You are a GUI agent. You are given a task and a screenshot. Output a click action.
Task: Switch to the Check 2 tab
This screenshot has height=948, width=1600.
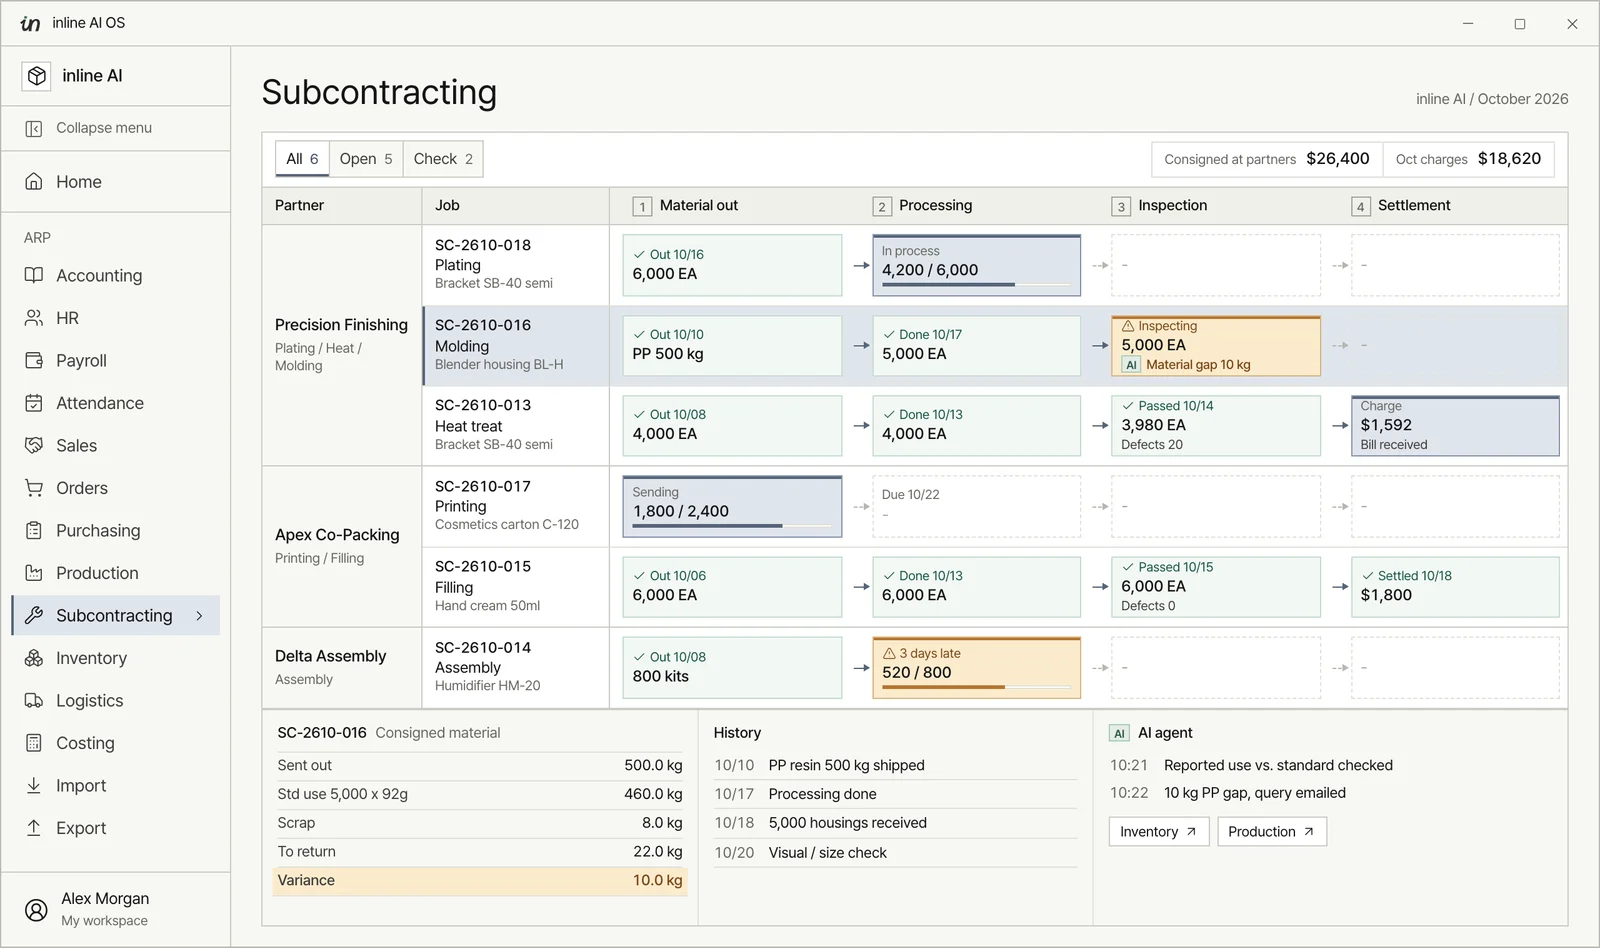coord(443,159)
